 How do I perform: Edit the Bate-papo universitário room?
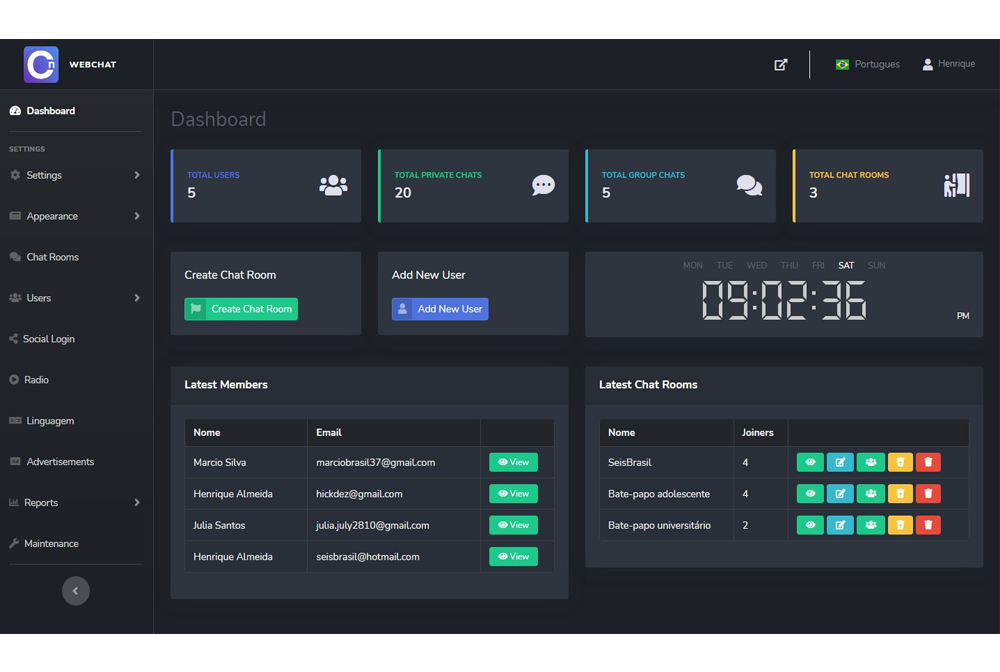(x=840, y=525)
